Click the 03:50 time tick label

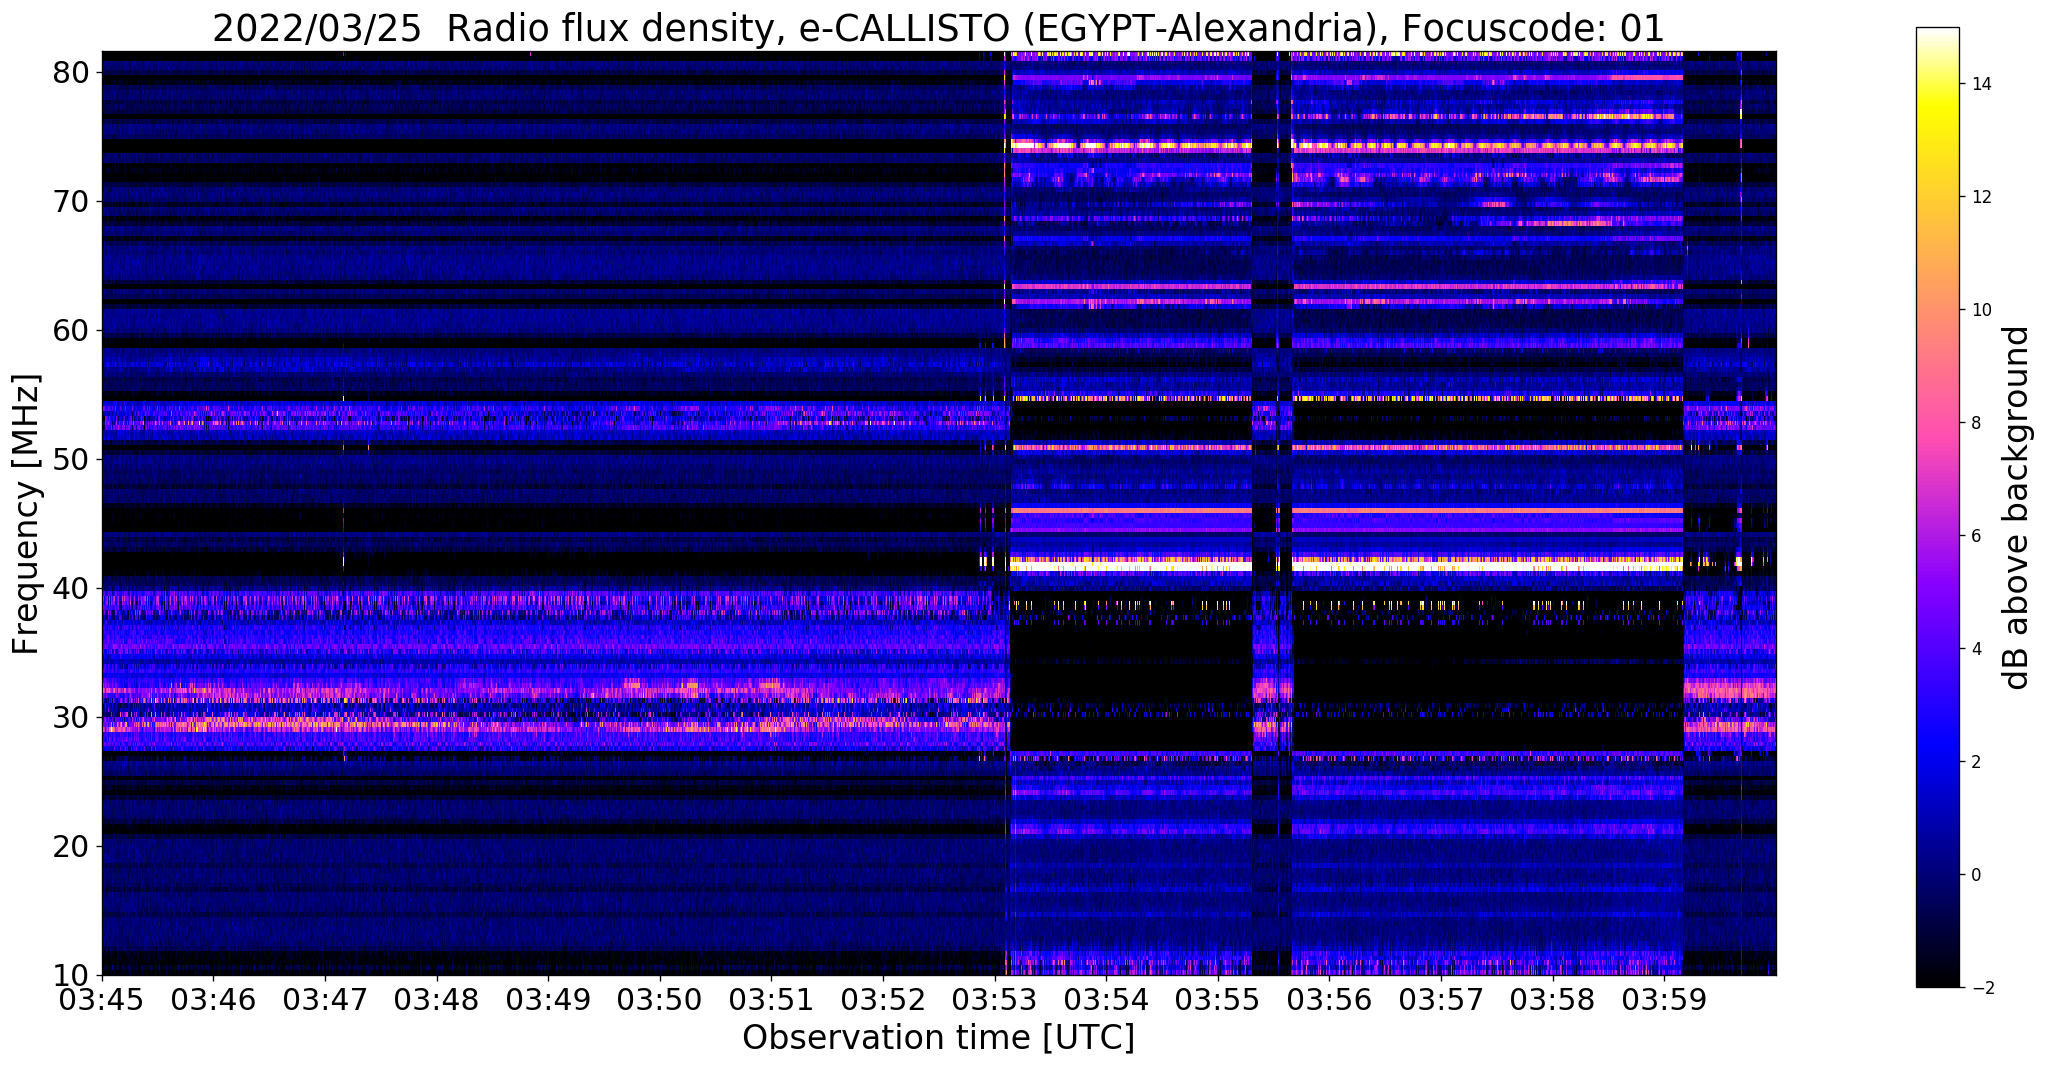click(659, 1001)
